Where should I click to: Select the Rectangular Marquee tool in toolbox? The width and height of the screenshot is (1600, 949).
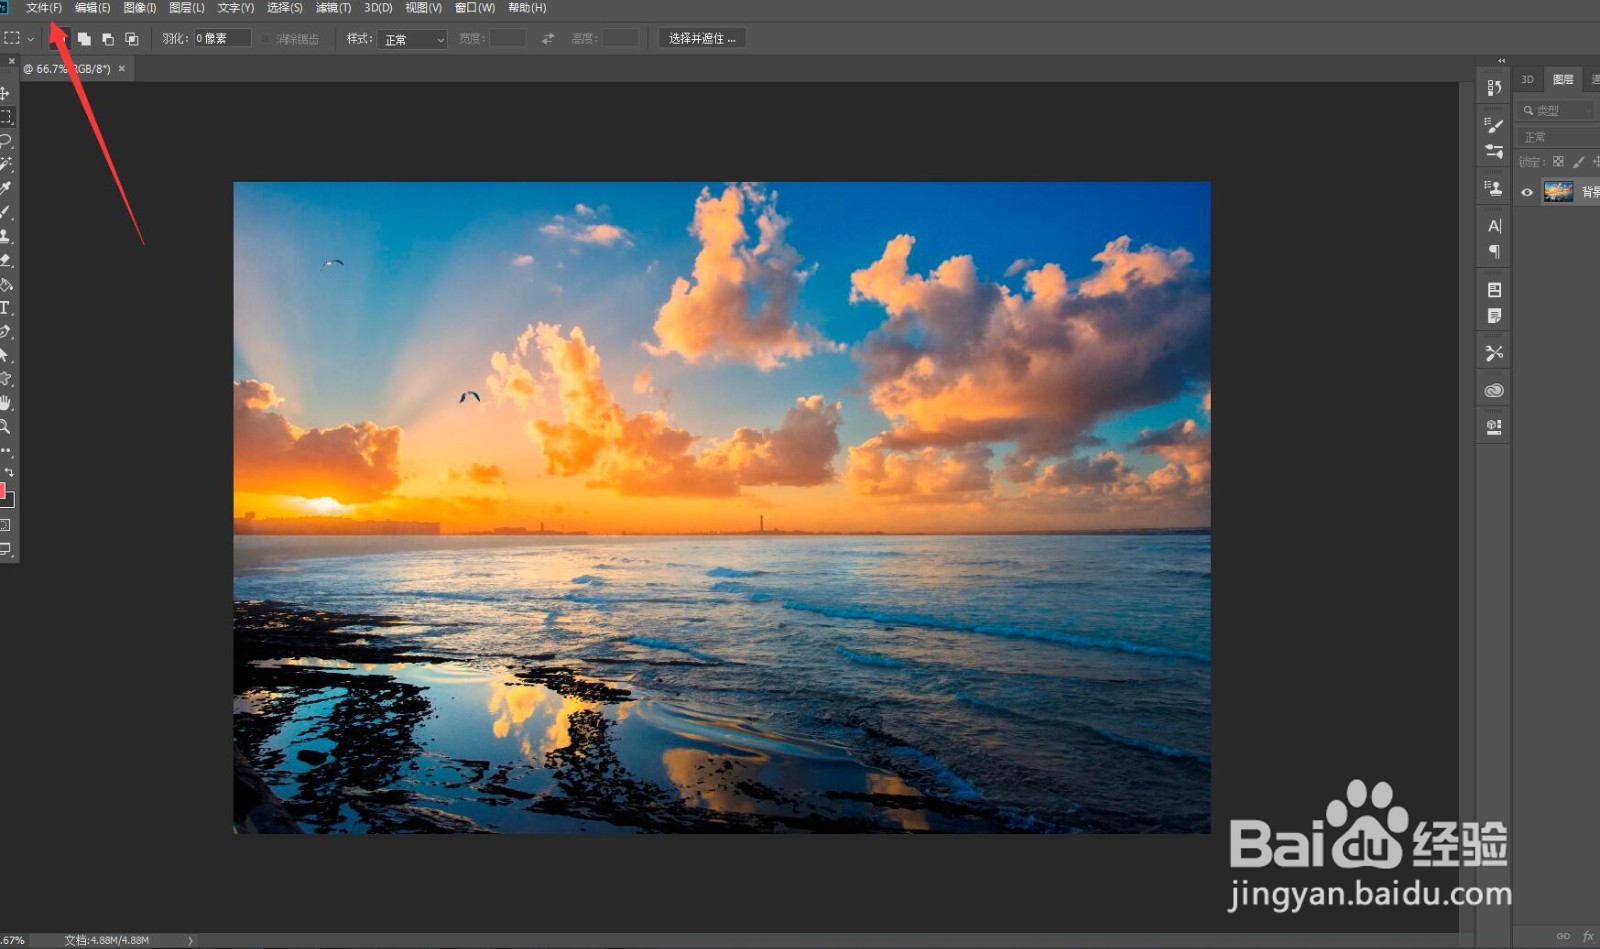point(6,117)
